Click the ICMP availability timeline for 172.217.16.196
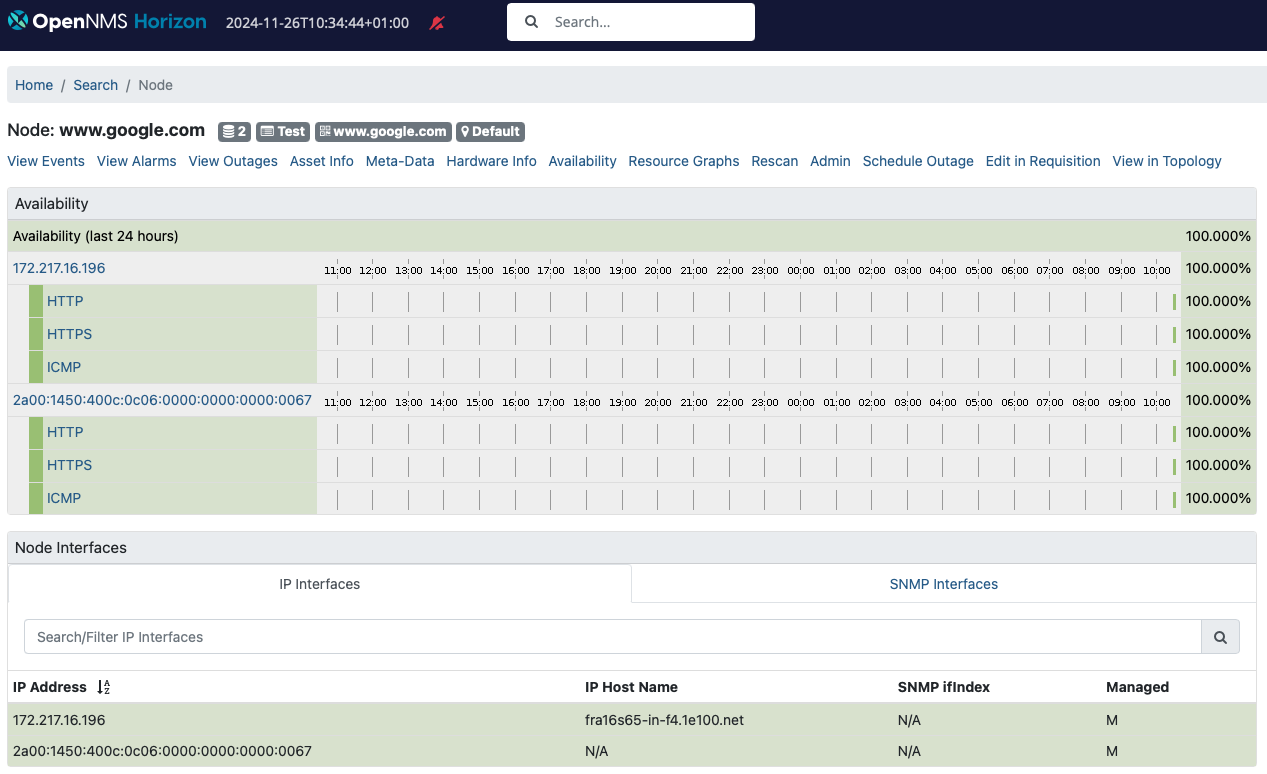Image resolution: width=1267 pixels, height=774 pixels. point(747,367)
